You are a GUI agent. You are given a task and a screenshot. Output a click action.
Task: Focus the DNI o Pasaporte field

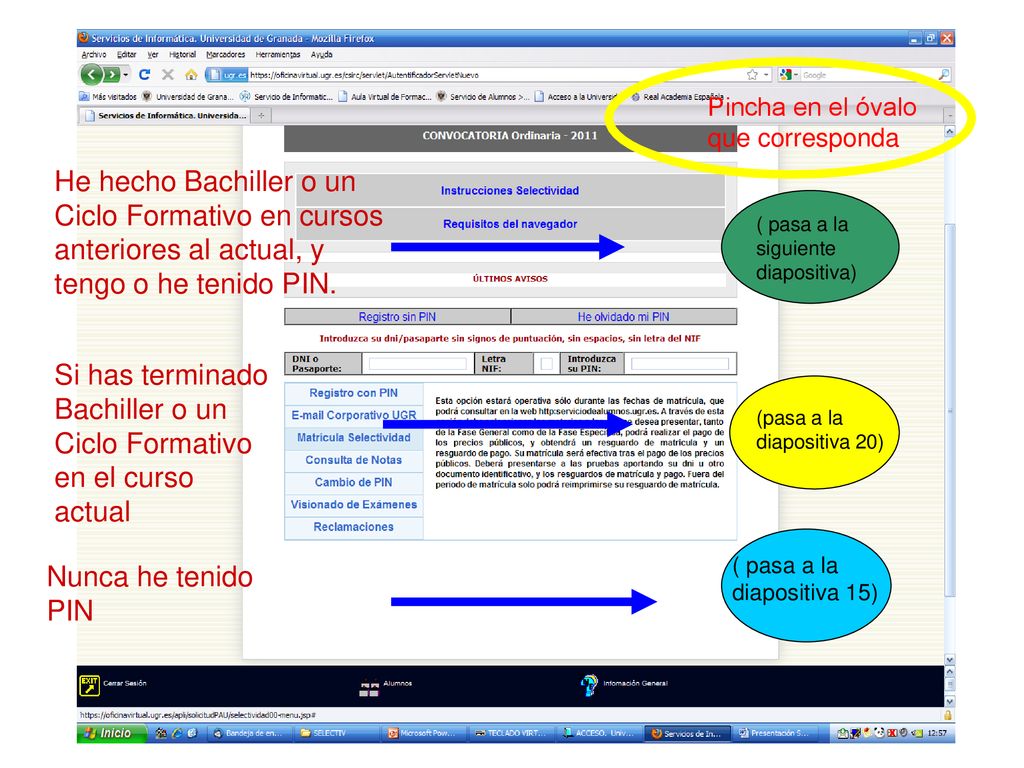(417, 364)
